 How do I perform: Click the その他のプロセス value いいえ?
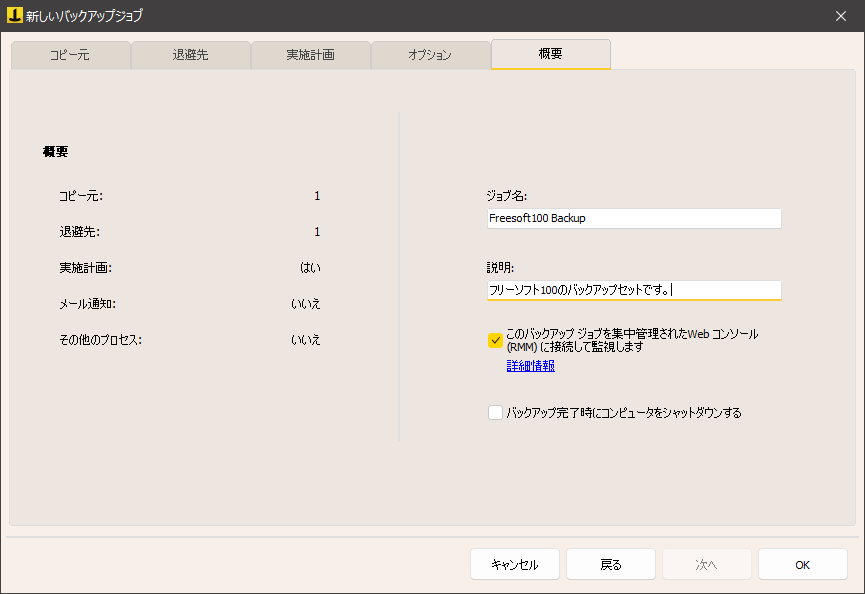pos(306,340)
